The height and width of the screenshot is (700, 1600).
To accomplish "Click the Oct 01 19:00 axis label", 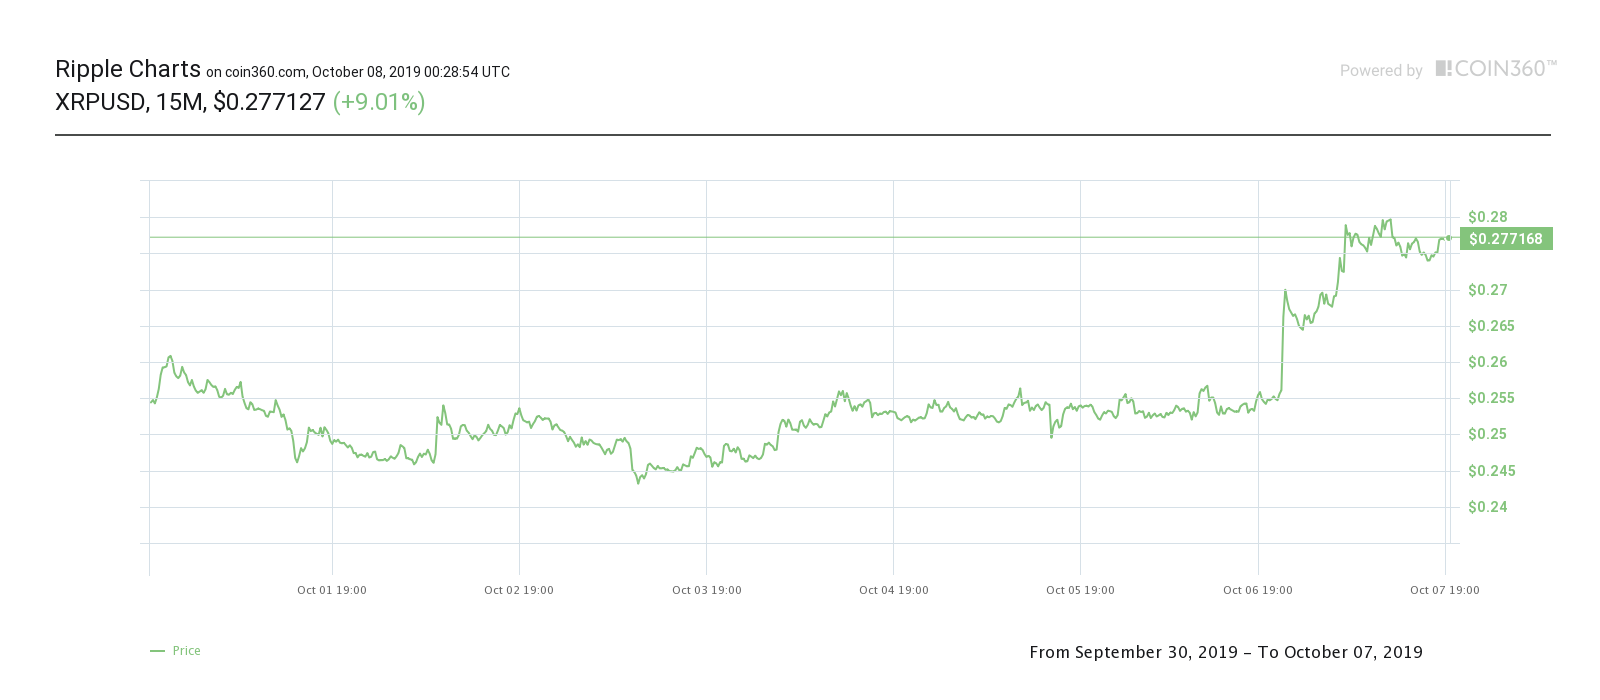I will click(332, 590).
